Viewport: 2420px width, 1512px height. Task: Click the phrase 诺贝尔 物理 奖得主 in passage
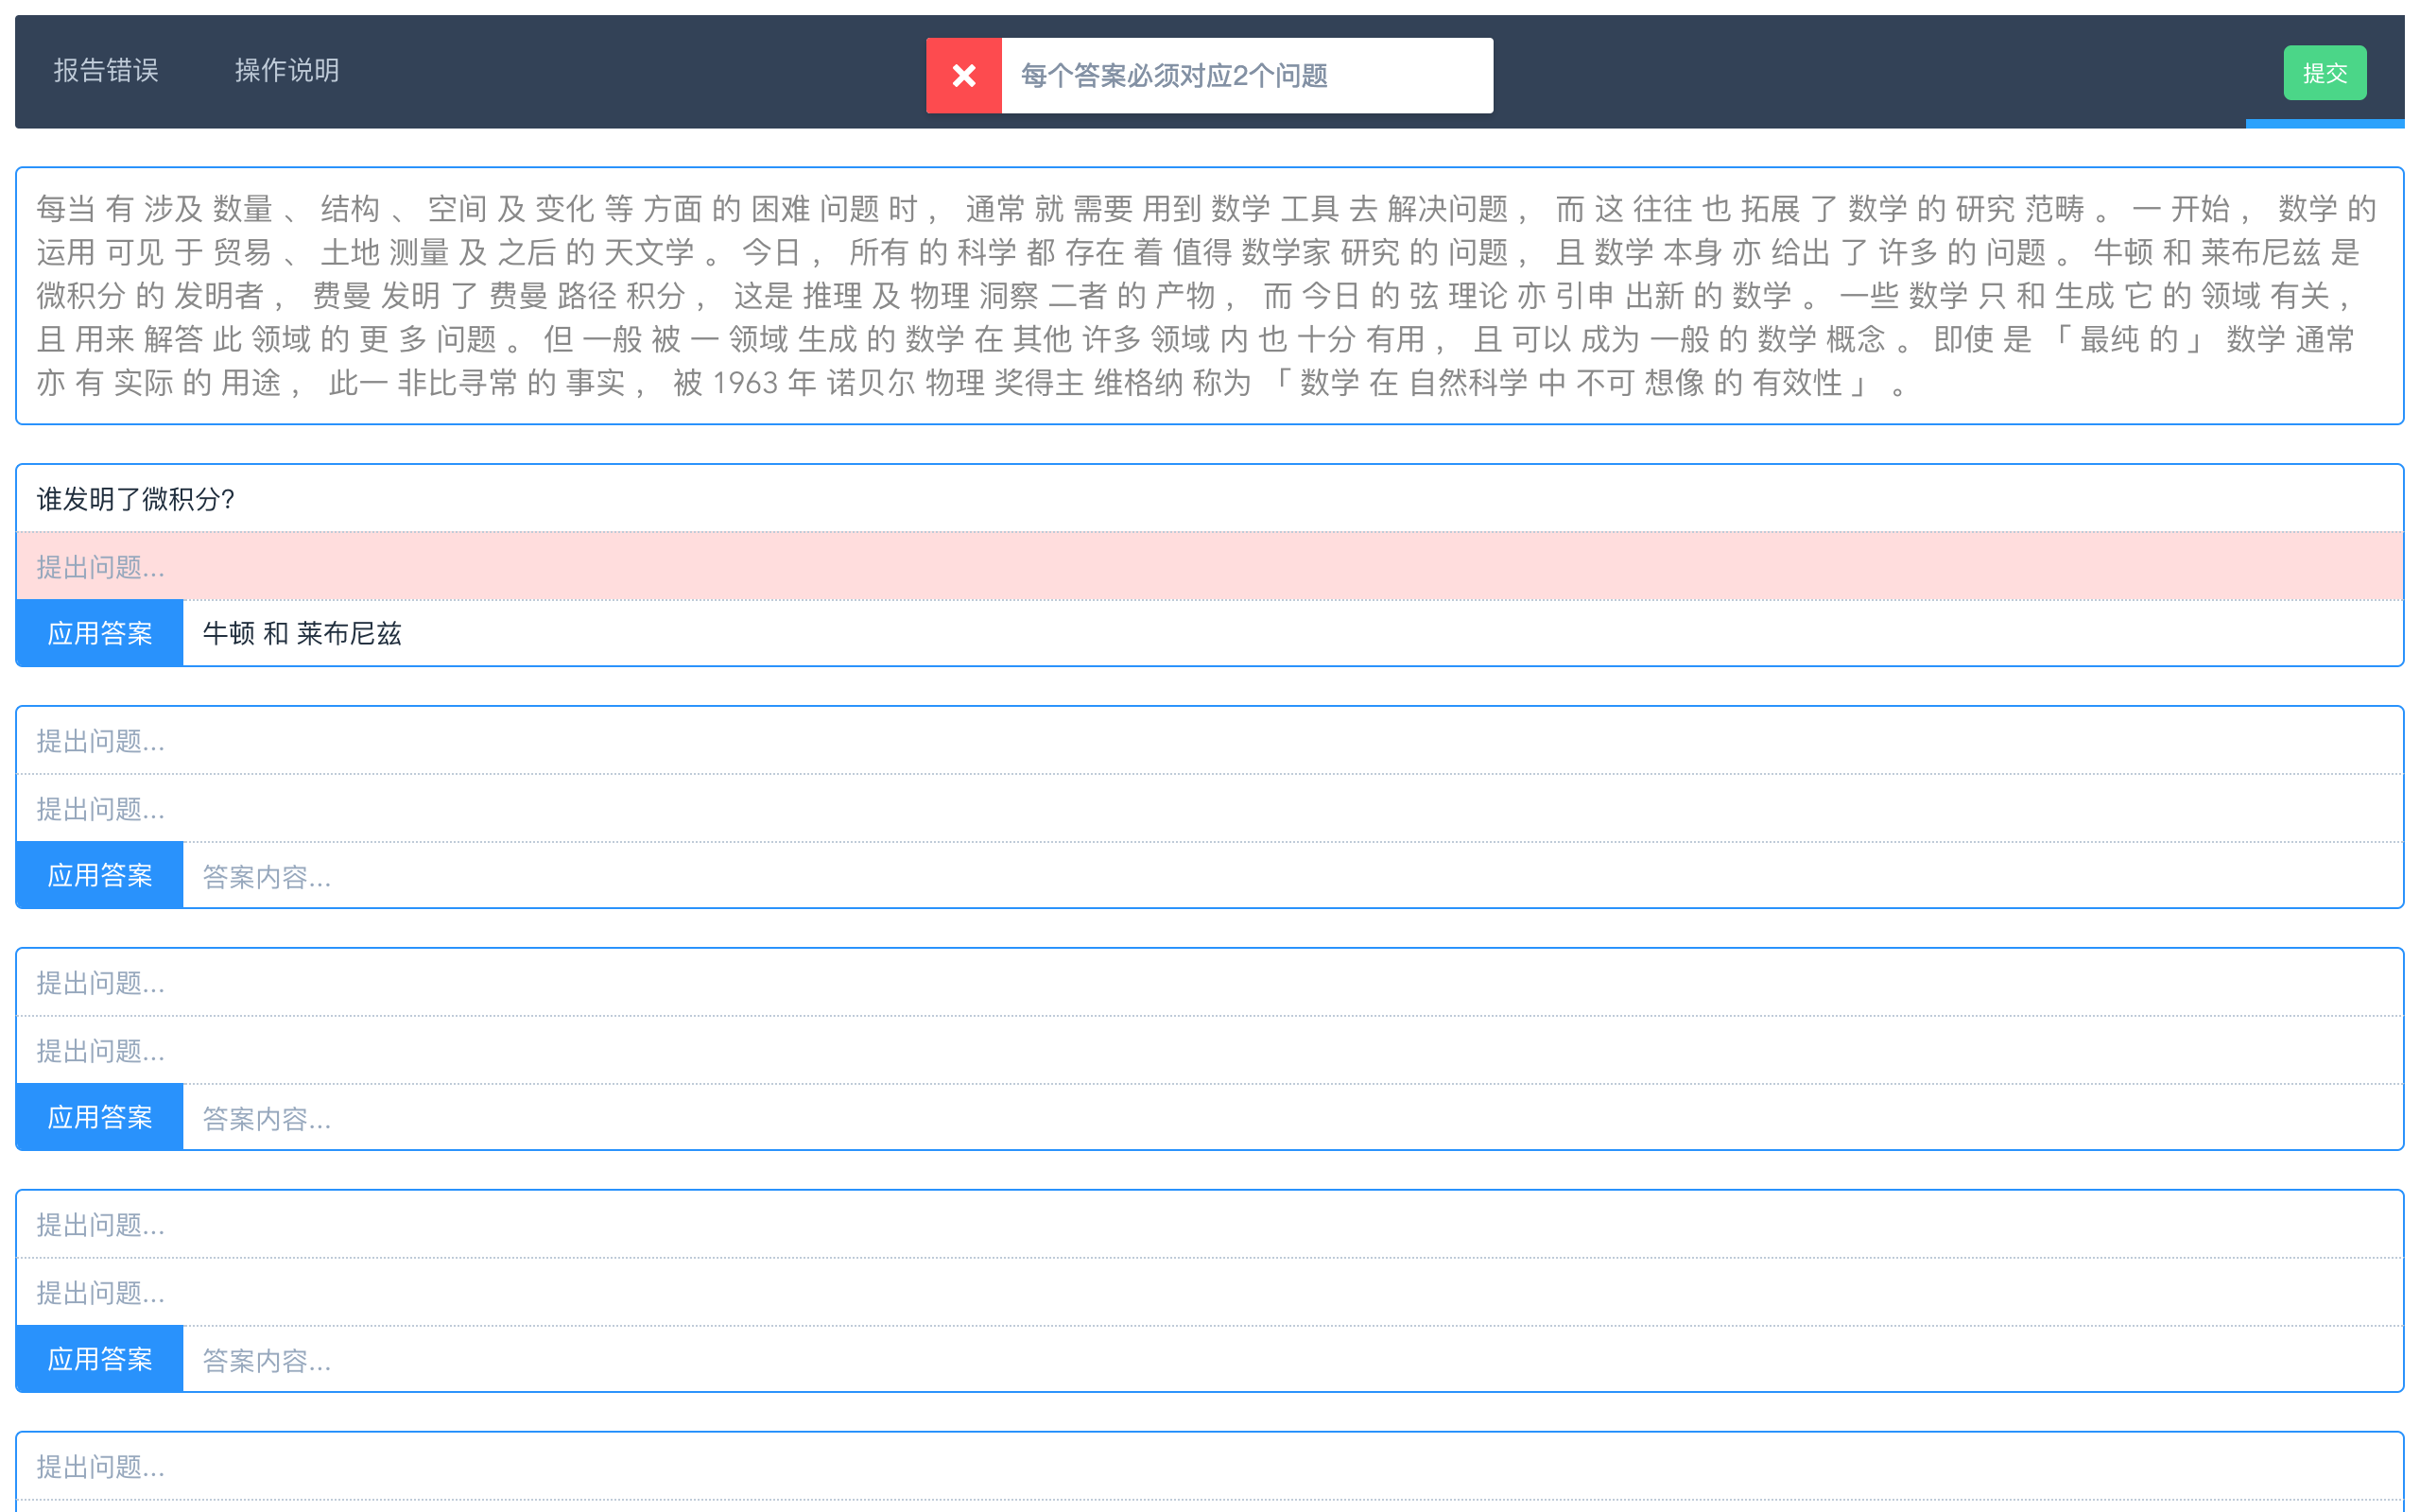click(x=955, y=383)
